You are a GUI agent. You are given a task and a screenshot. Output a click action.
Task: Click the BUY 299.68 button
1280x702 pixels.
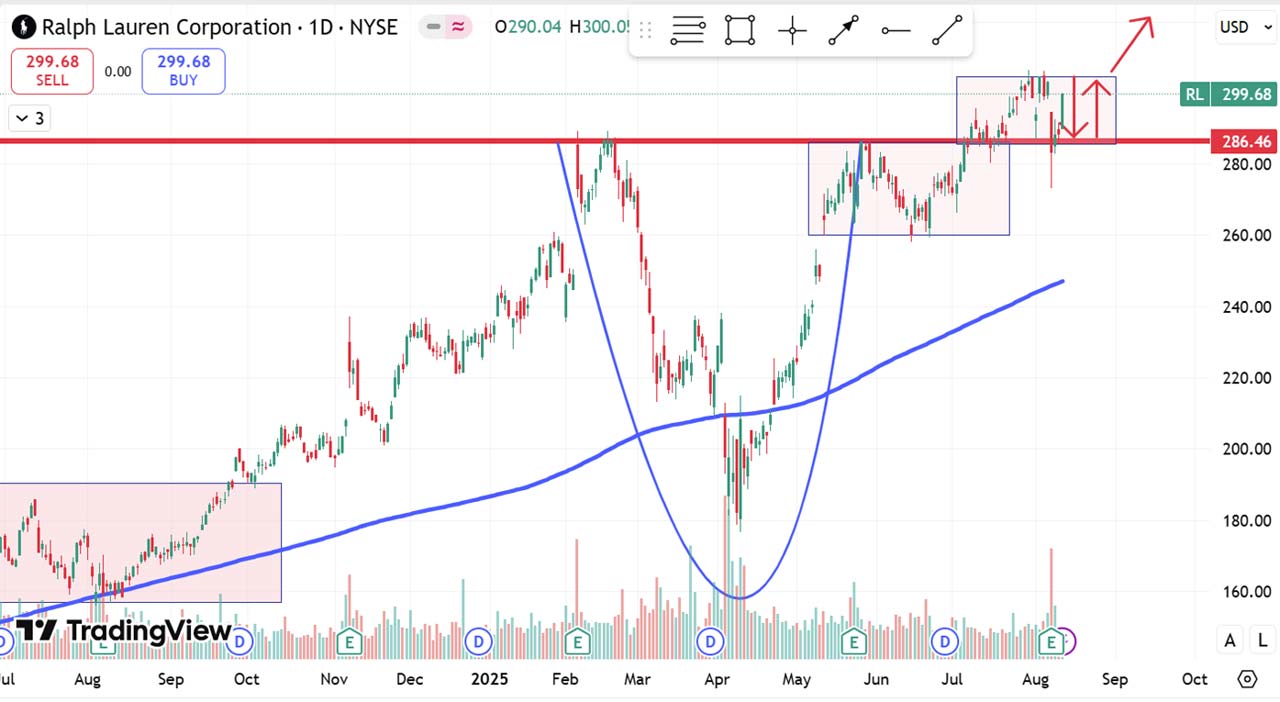(183, 71)
